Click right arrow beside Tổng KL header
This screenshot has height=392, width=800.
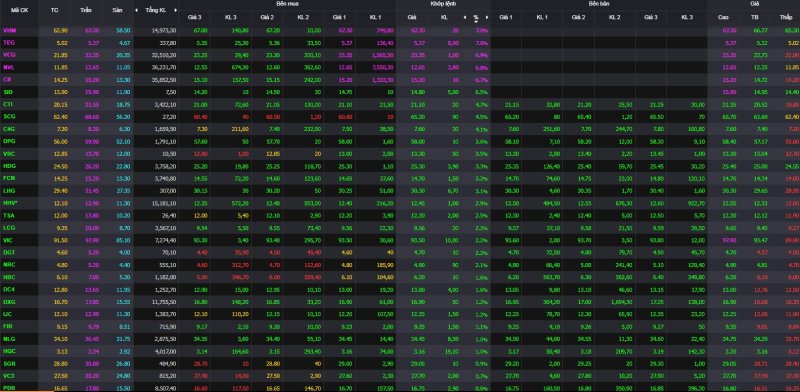pos(176,10)
